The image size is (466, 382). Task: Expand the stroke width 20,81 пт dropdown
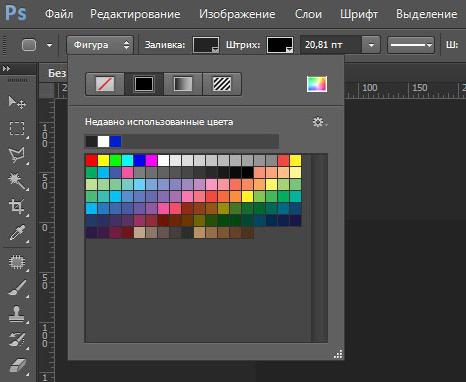pos(371,45)
